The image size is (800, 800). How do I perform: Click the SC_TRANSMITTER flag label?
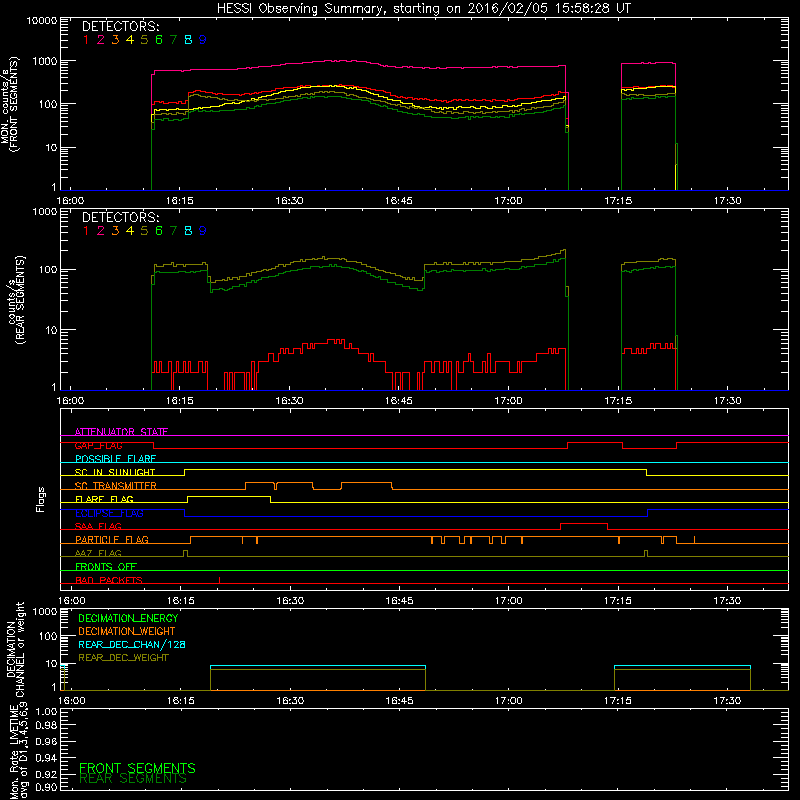tap(115, 486)
